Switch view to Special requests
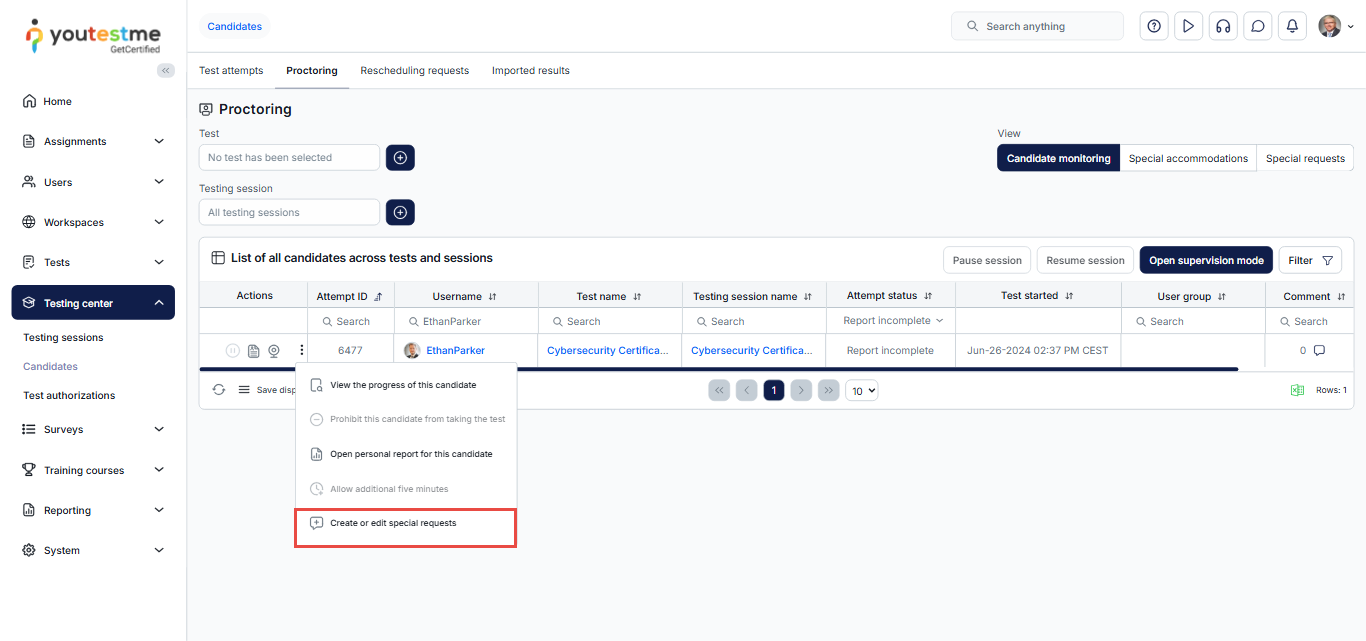 coord(1304,158)
